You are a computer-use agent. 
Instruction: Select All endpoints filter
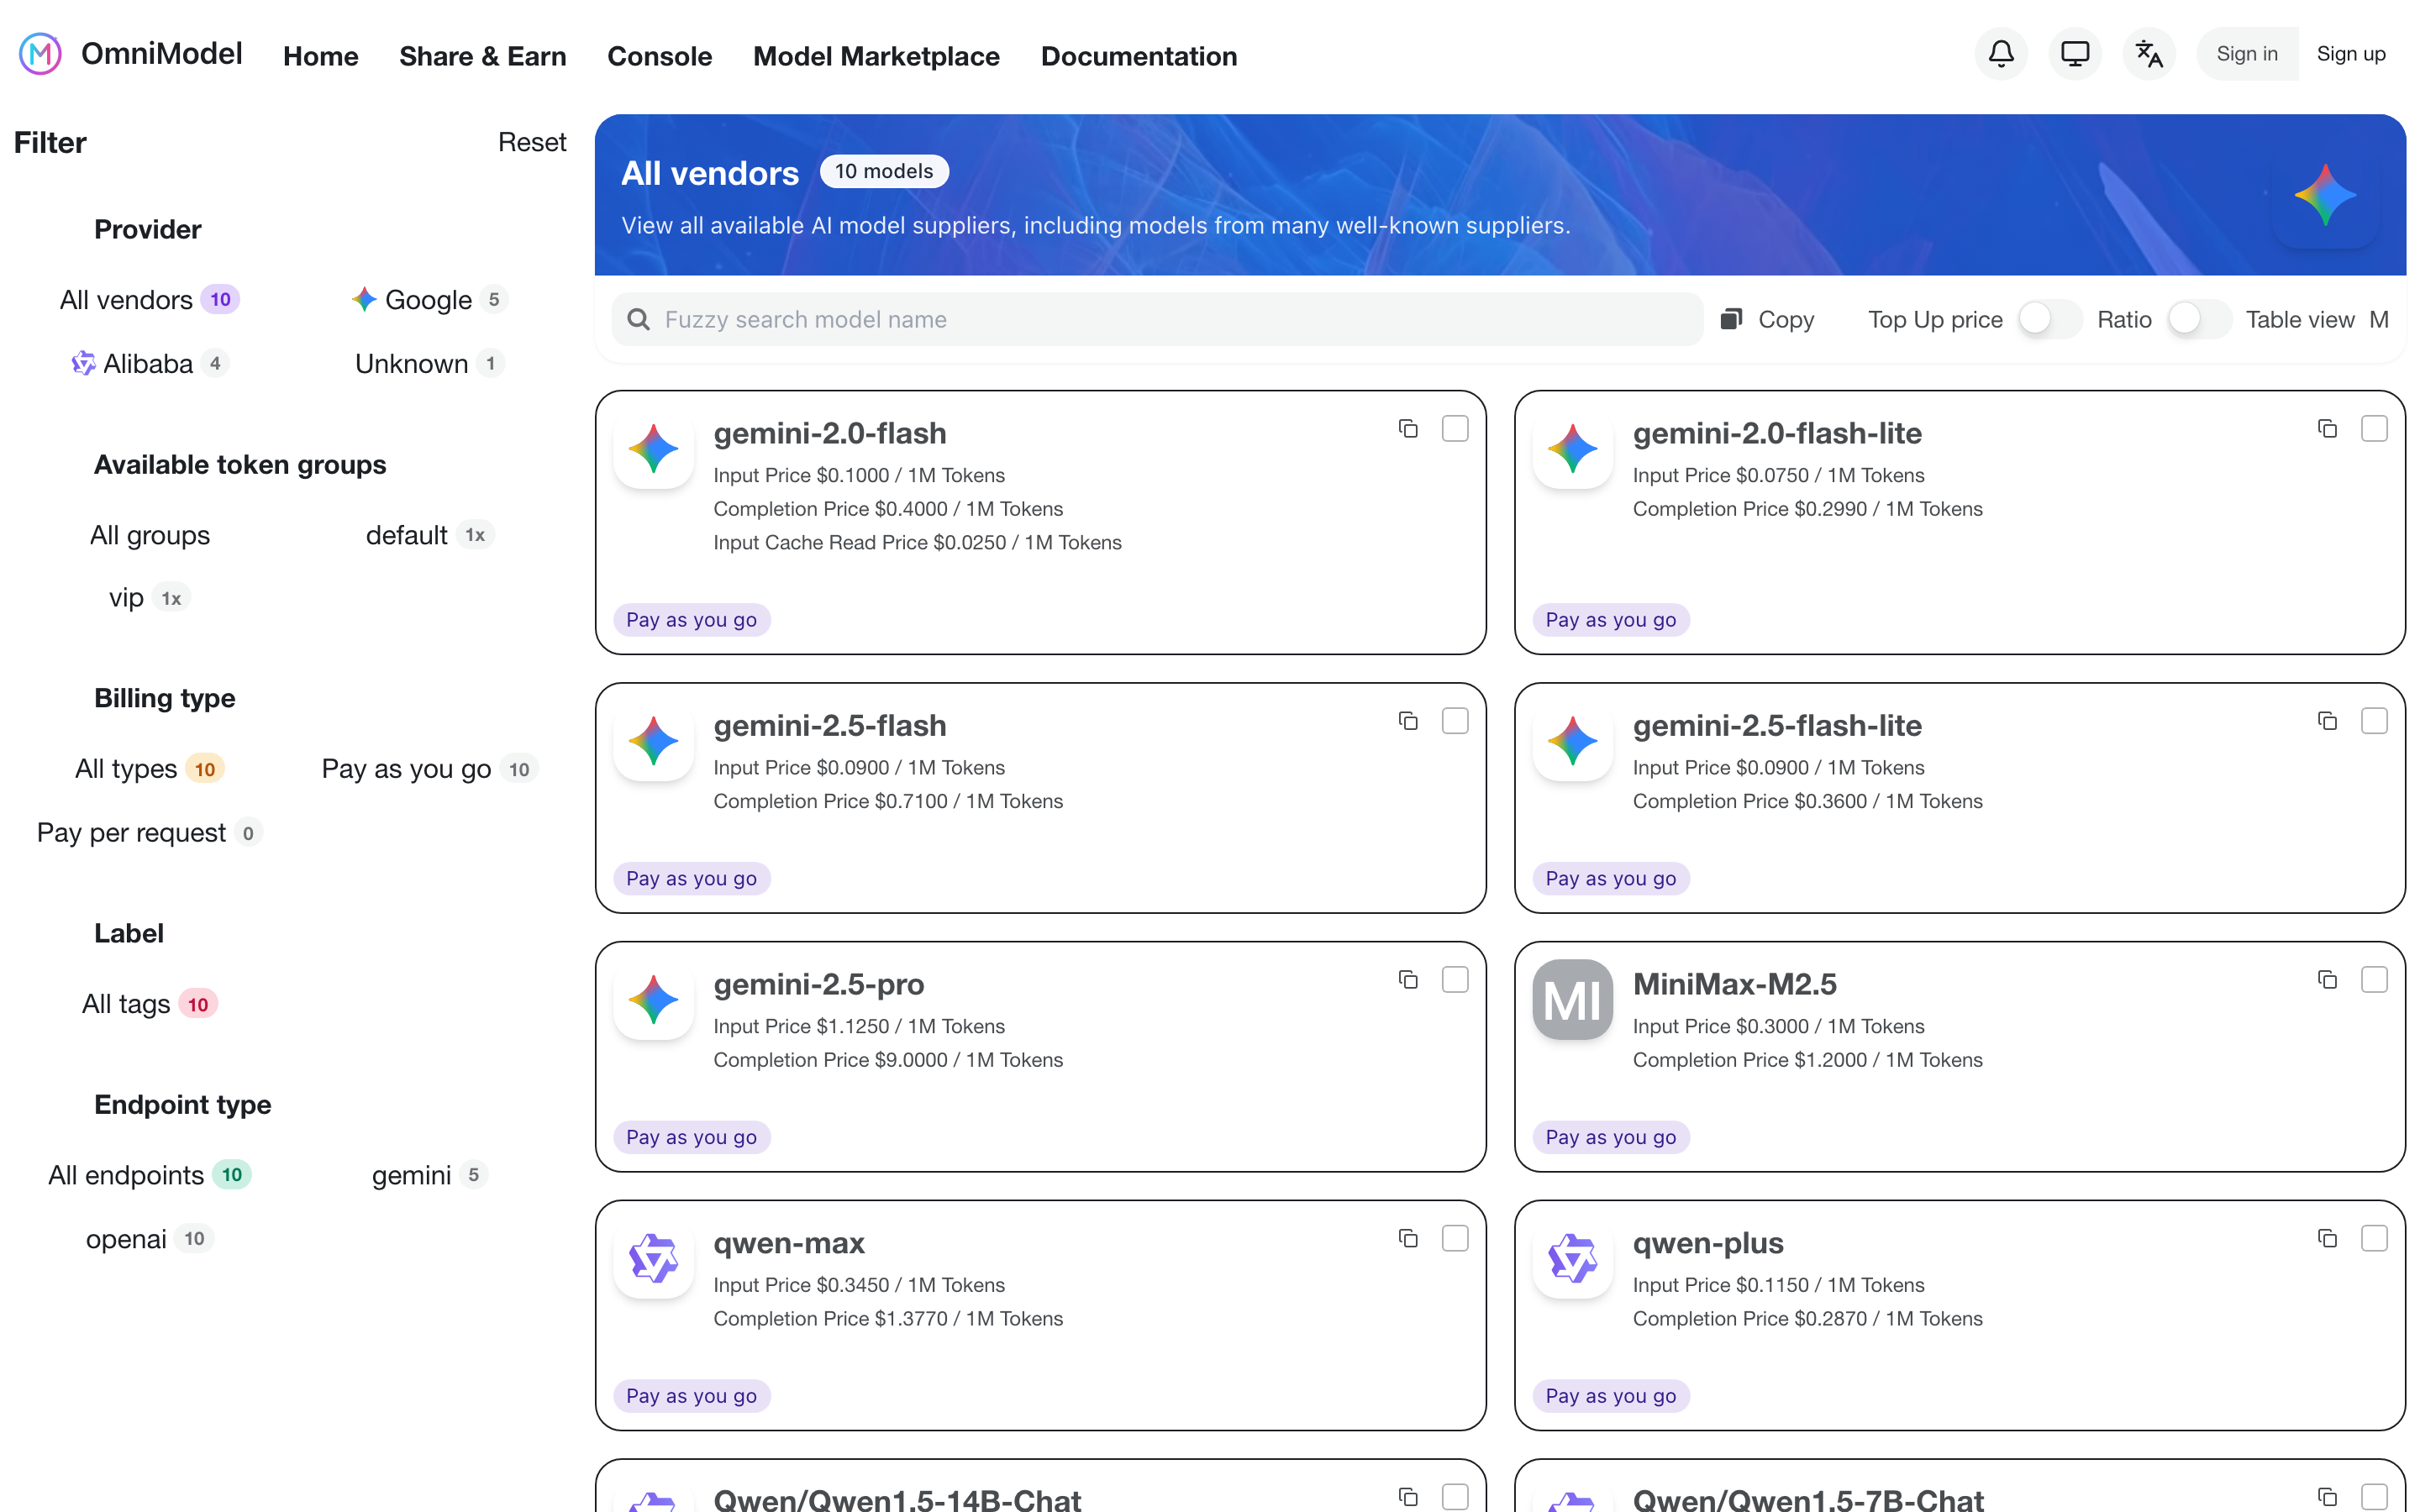[x=150, y=1175]
